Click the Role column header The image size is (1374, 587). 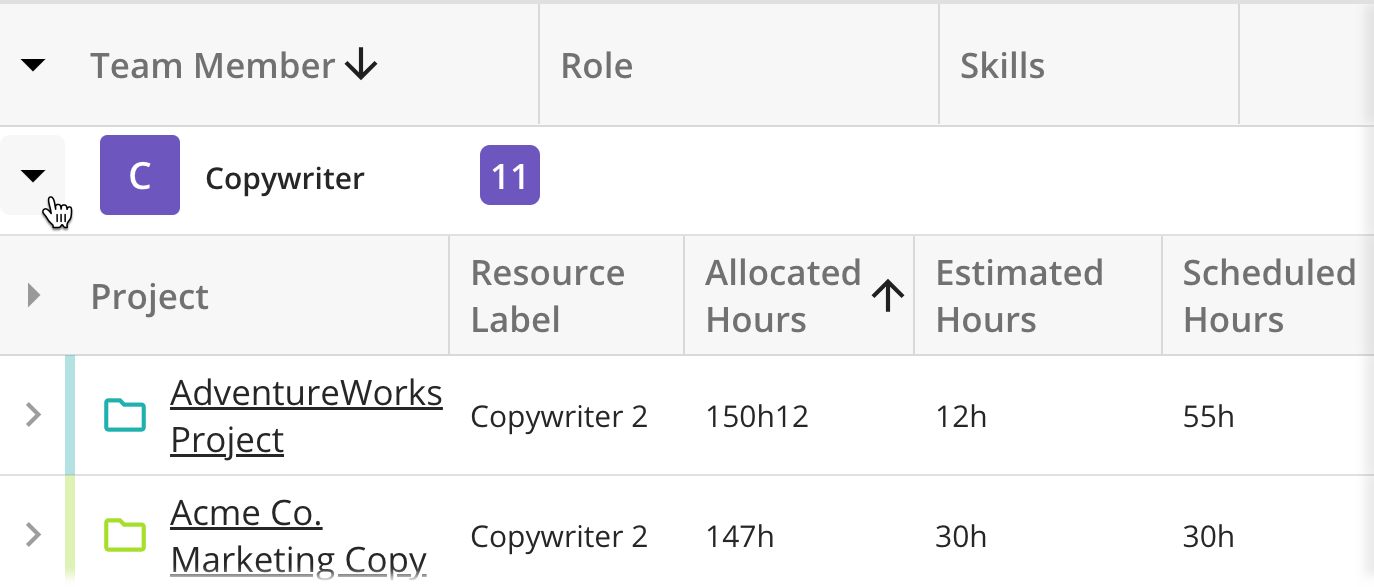click(x=596, y=64)
